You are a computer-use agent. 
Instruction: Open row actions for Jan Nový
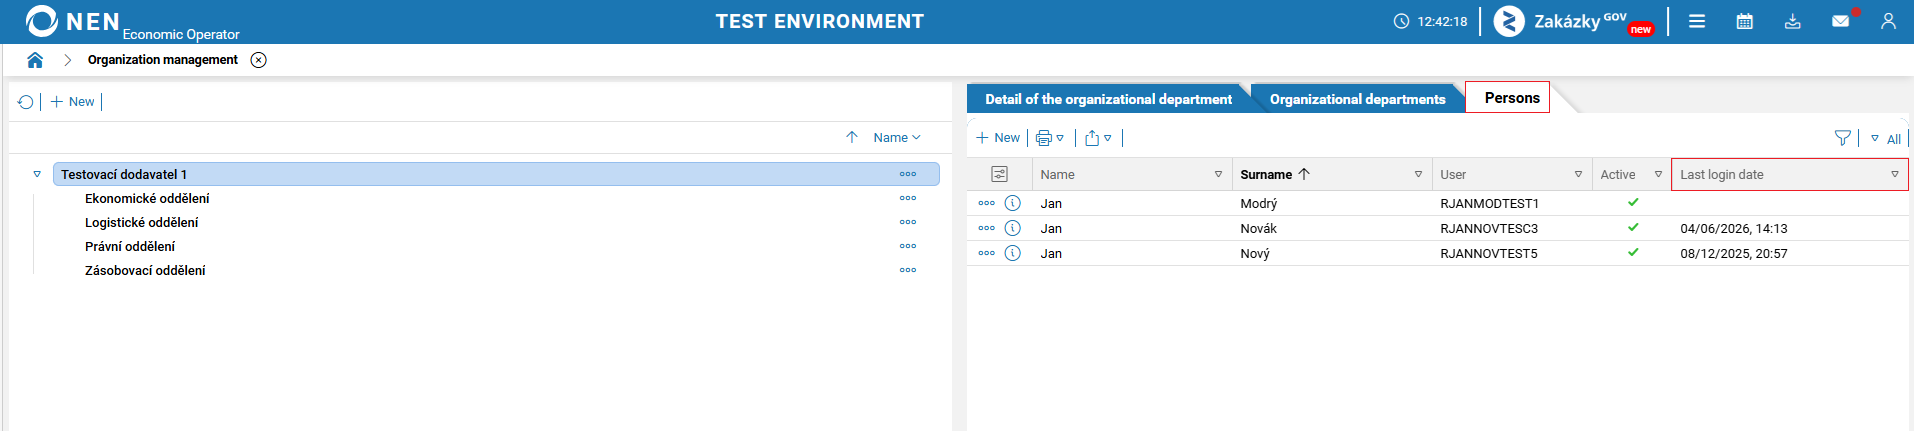pyautogui.click(x=987, y=253)
